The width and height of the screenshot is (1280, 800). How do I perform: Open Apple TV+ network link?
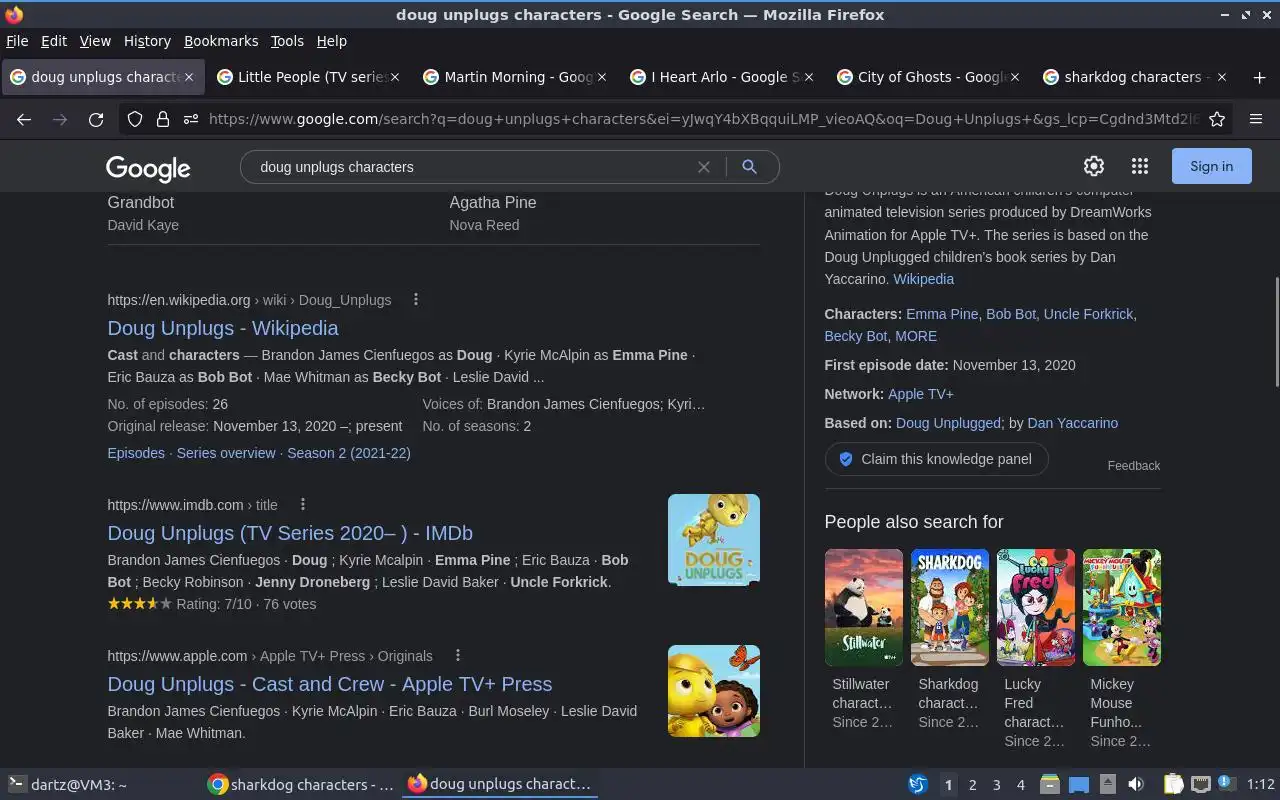point(921,394)
